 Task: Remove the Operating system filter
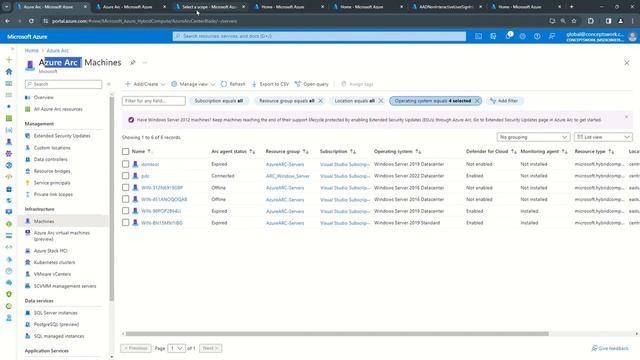tap(477, 101)
